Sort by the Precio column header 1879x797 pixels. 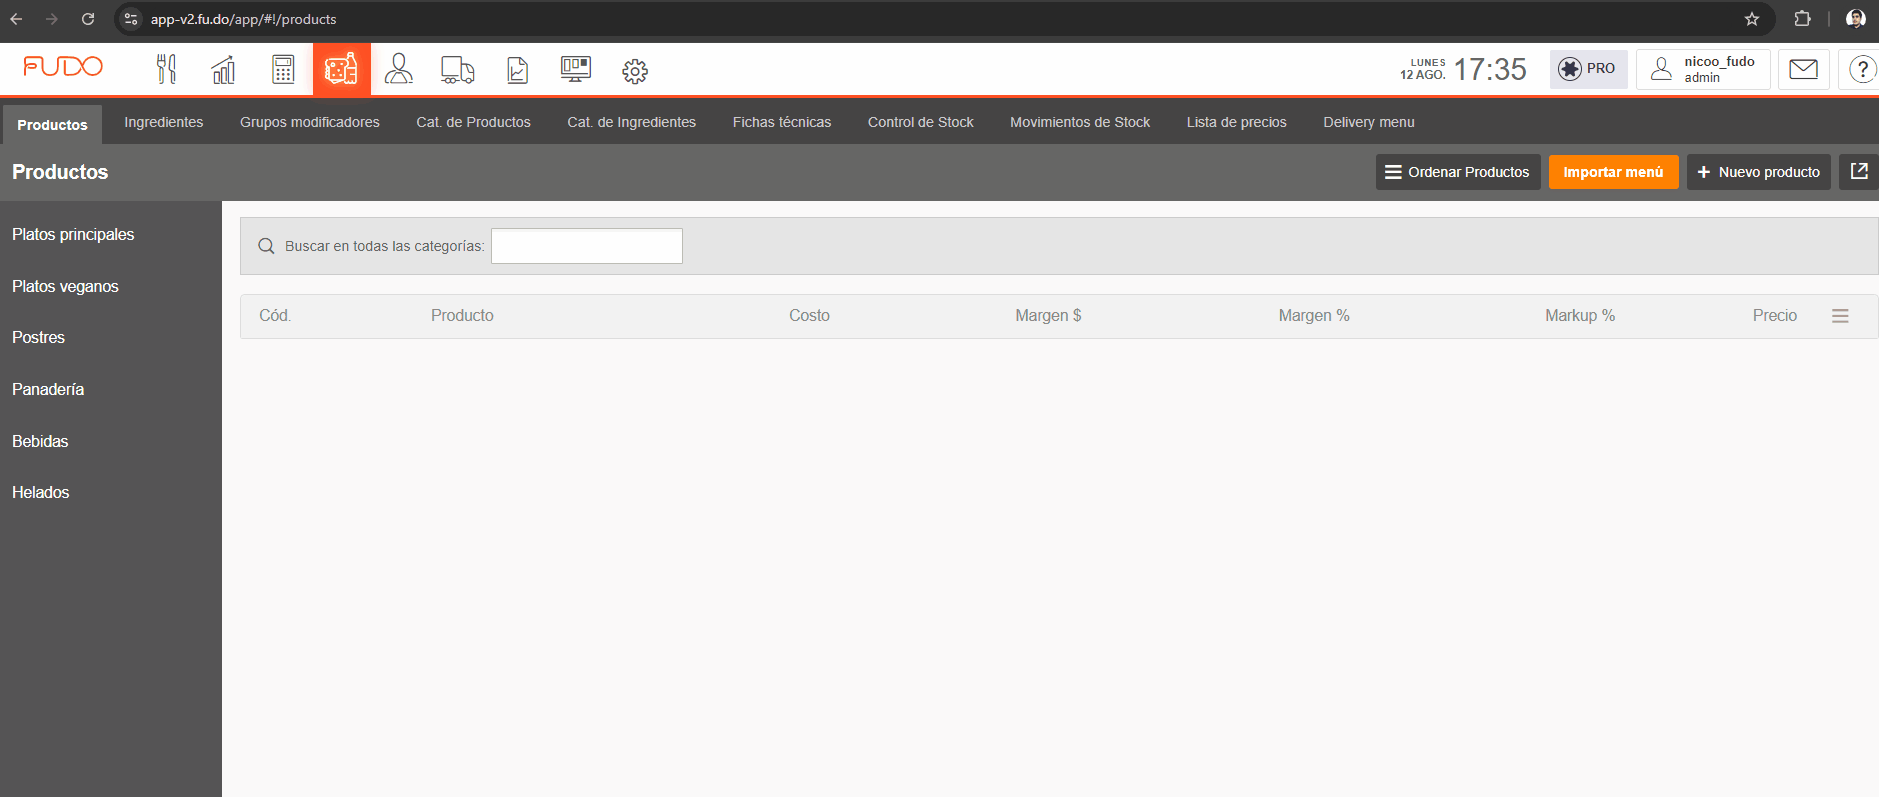click(x=1775, y=315)
